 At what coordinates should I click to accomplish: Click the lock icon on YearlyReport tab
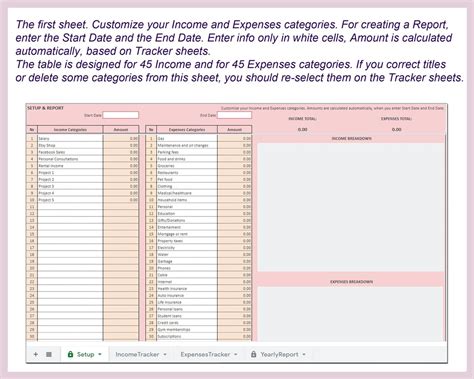pos(254,354)
